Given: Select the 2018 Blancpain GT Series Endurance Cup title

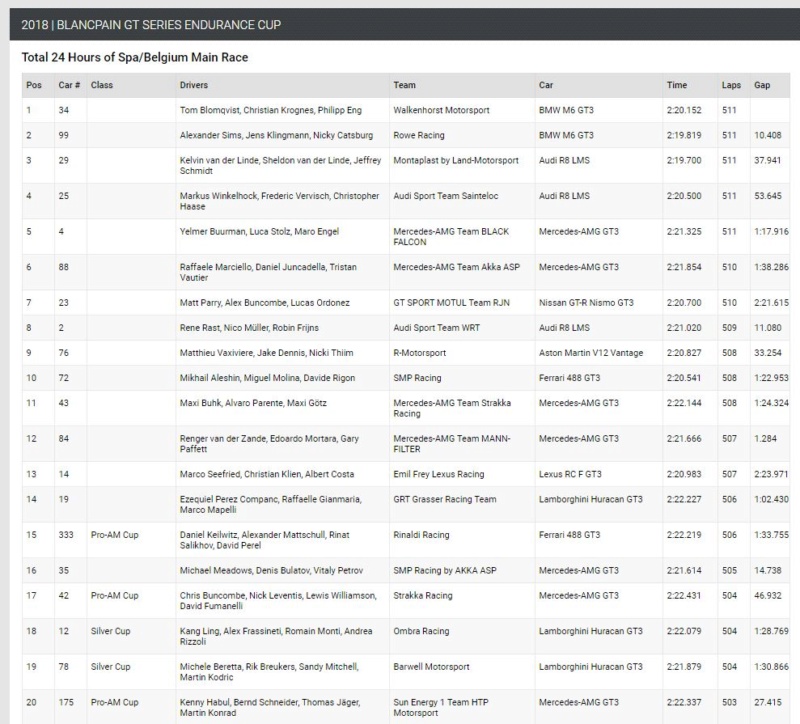Looking at the screenshot, I should (x=151, y=25).
